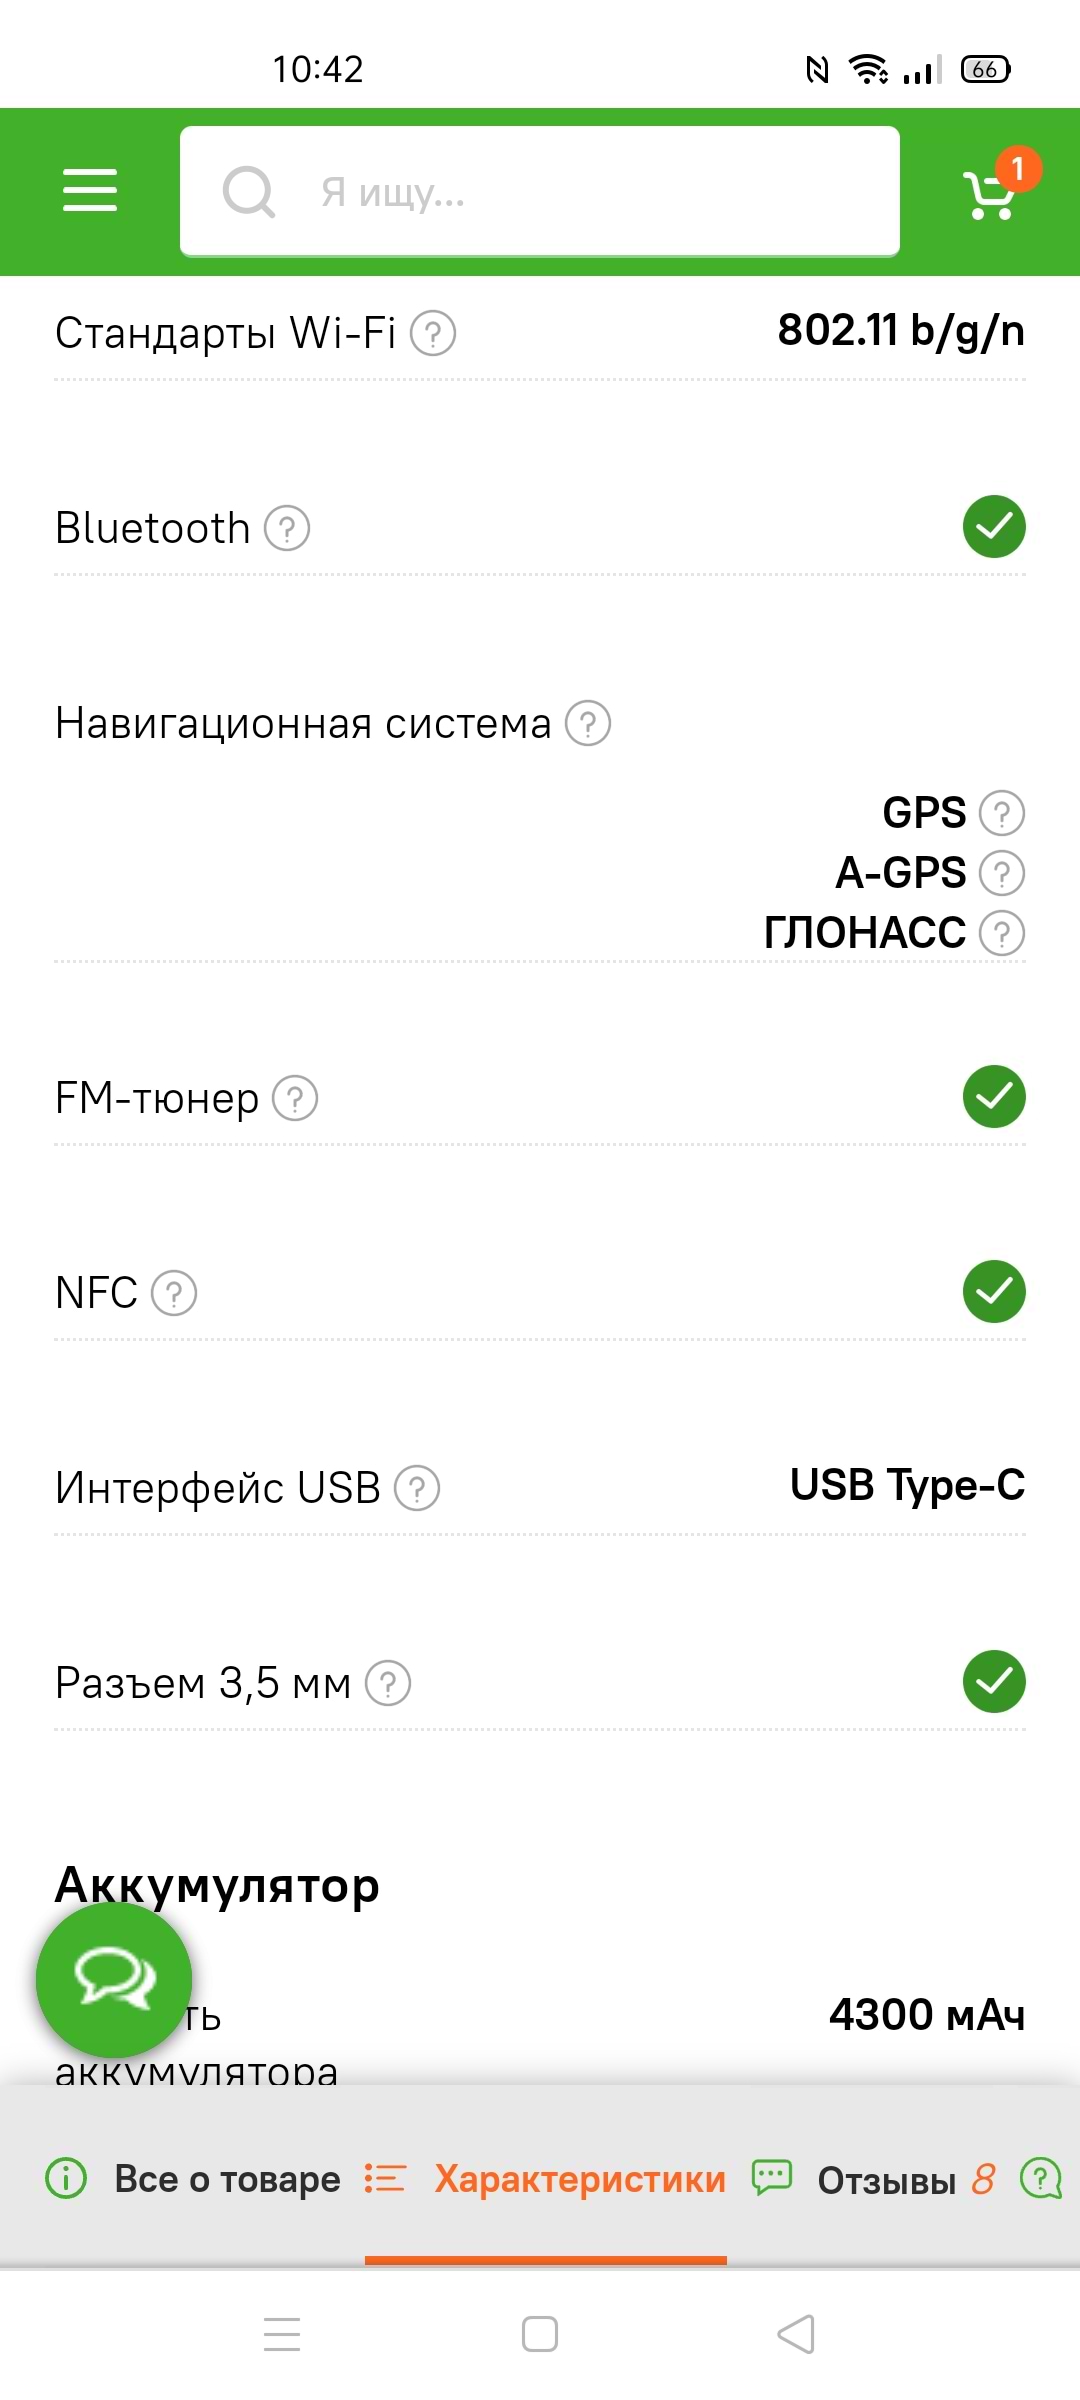
Task: Show help for FM-тюнер
Action: [295, 1098]
